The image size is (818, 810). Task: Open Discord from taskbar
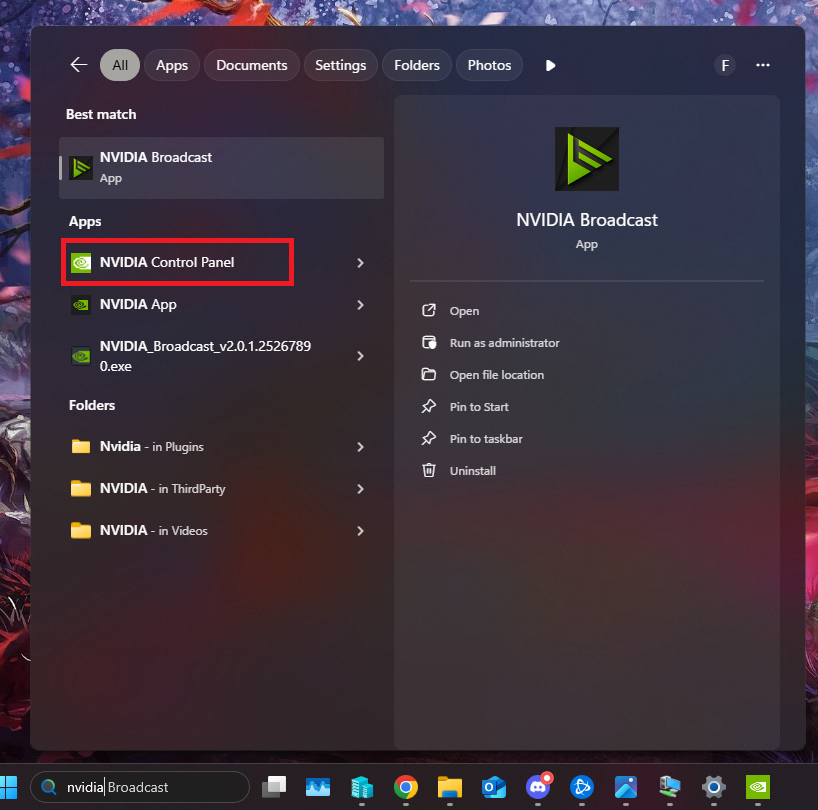538,786
